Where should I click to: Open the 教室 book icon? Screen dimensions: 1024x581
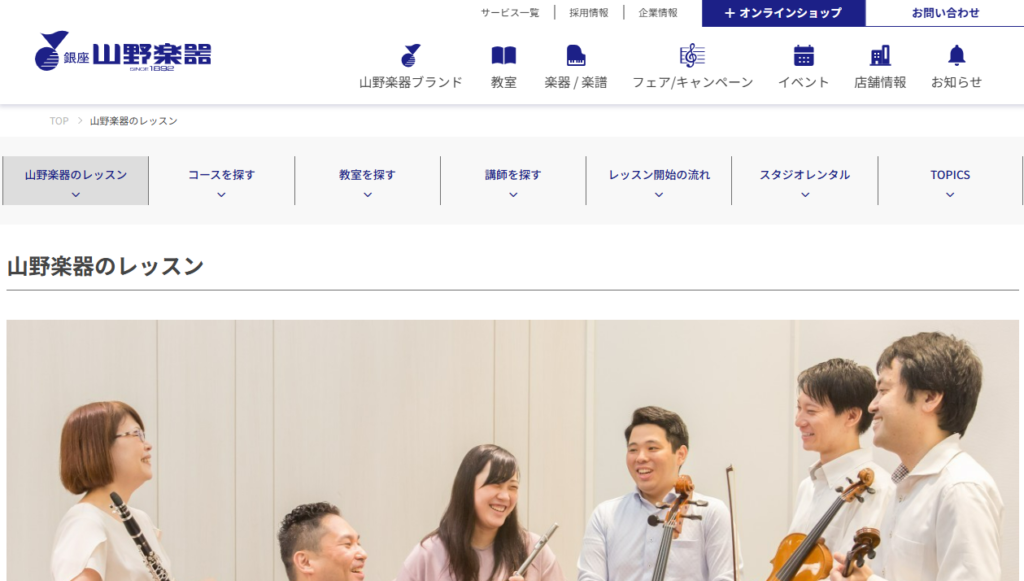(504, 55)
